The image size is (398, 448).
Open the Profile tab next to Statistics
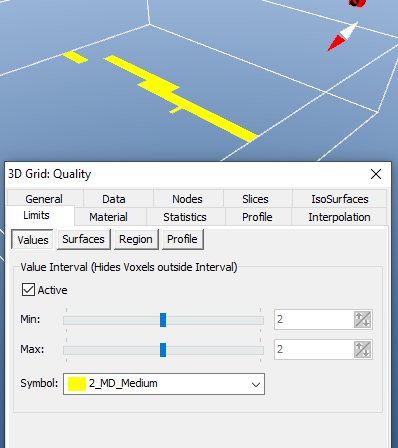coord(257,217)
